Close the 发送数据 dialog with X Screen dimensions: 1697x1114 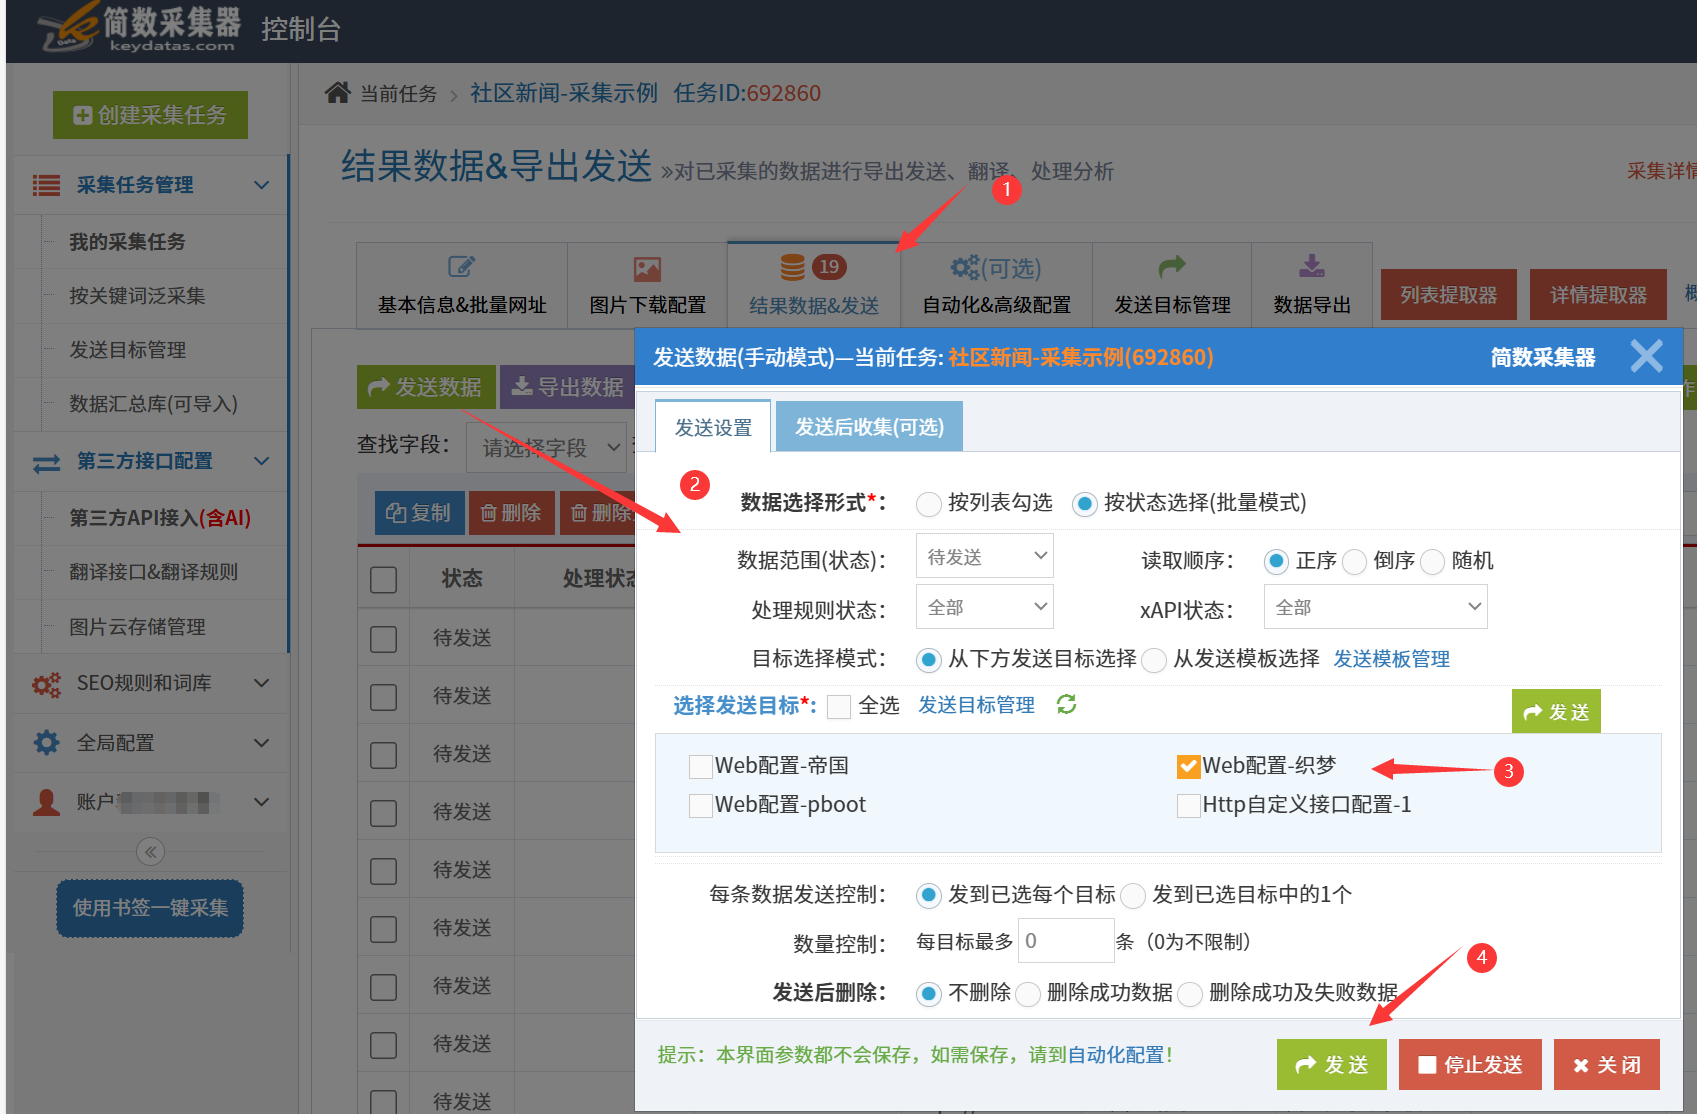pyautogui.click(x=1646, y=356)
